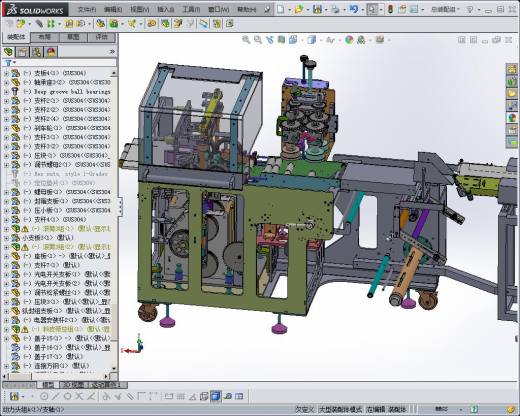Click the Print icon in the toolbar
520x416 pixels.
[336, 10]
